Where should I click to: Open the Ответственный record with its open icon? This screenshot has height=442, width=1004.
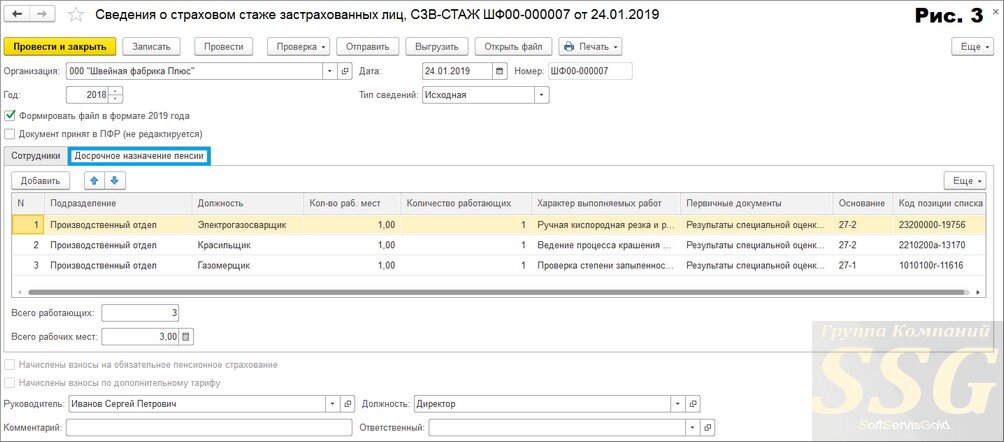(706, 427)
